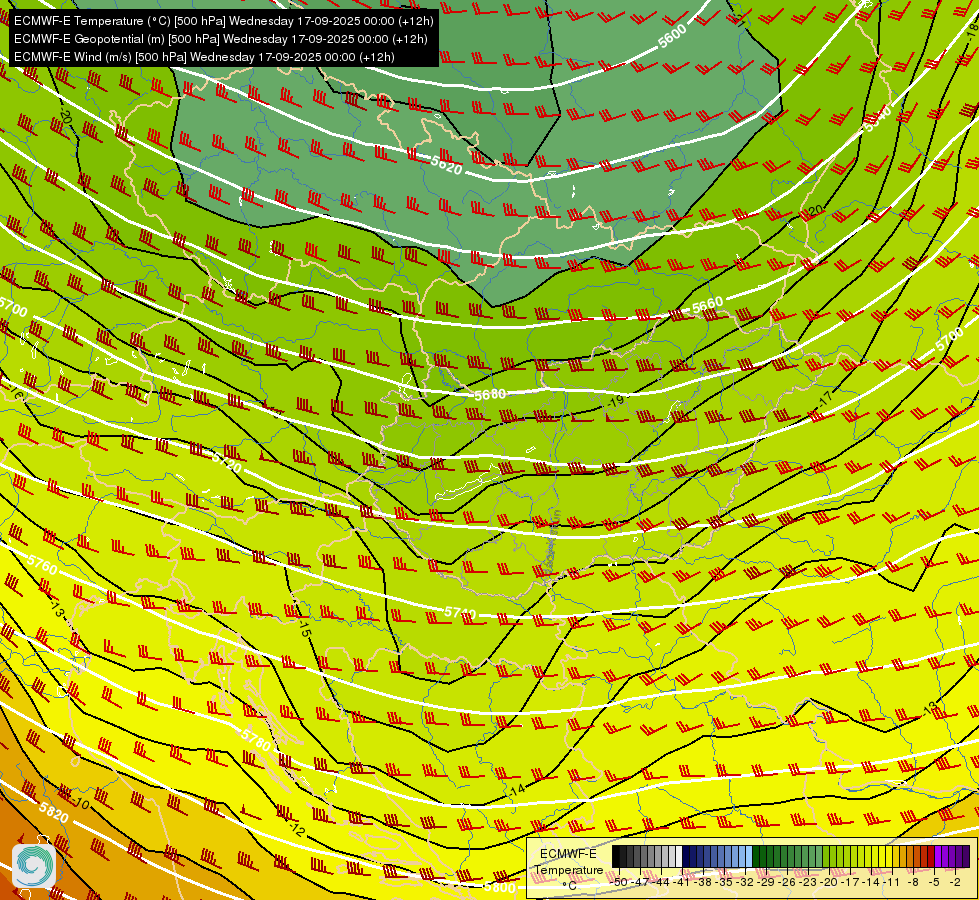Click the -29 legend scale value
Viewport: 979px width, 900px height.
tap(766, 882)
